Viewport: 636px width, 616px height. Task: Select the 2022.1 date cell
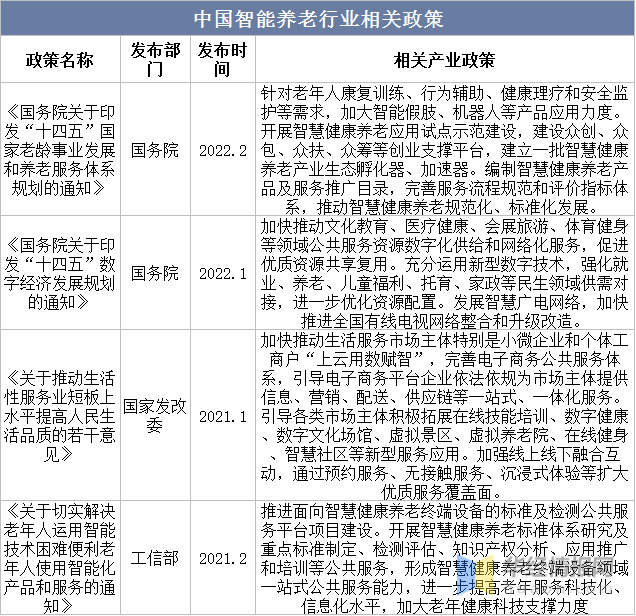(220, 272)
